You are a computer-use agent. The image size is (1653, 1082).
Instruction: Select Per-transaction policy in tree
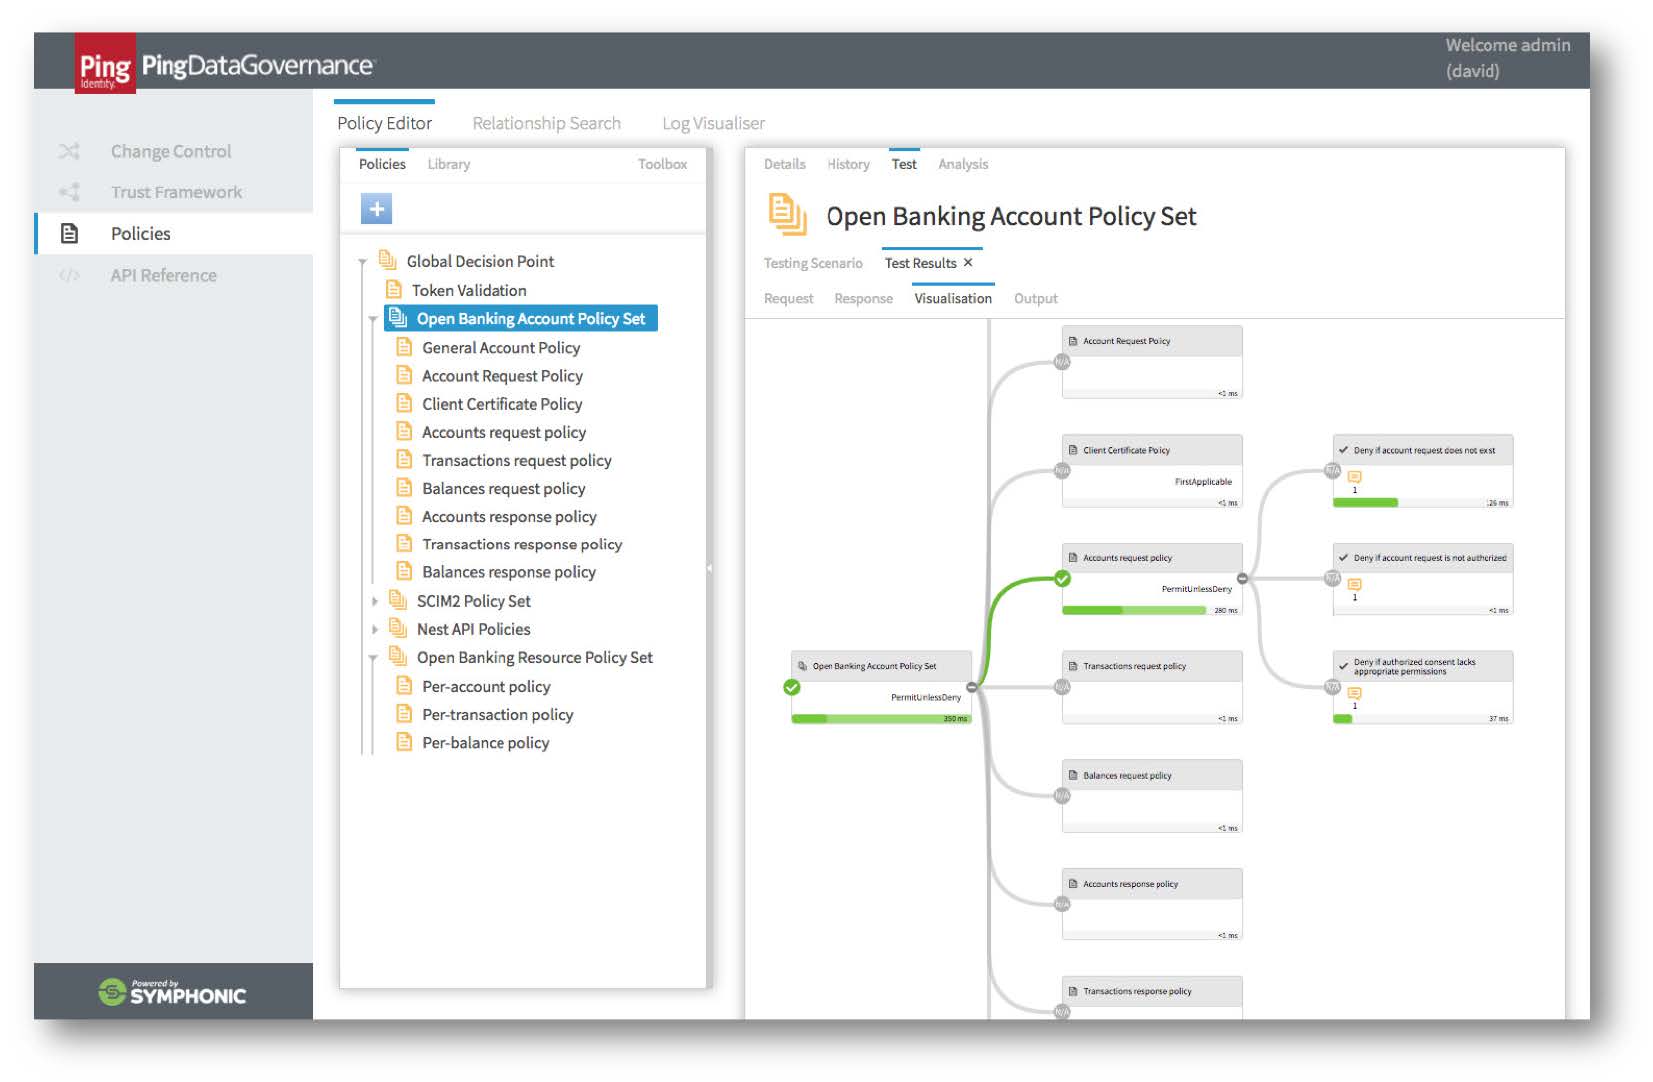point(497,714)
